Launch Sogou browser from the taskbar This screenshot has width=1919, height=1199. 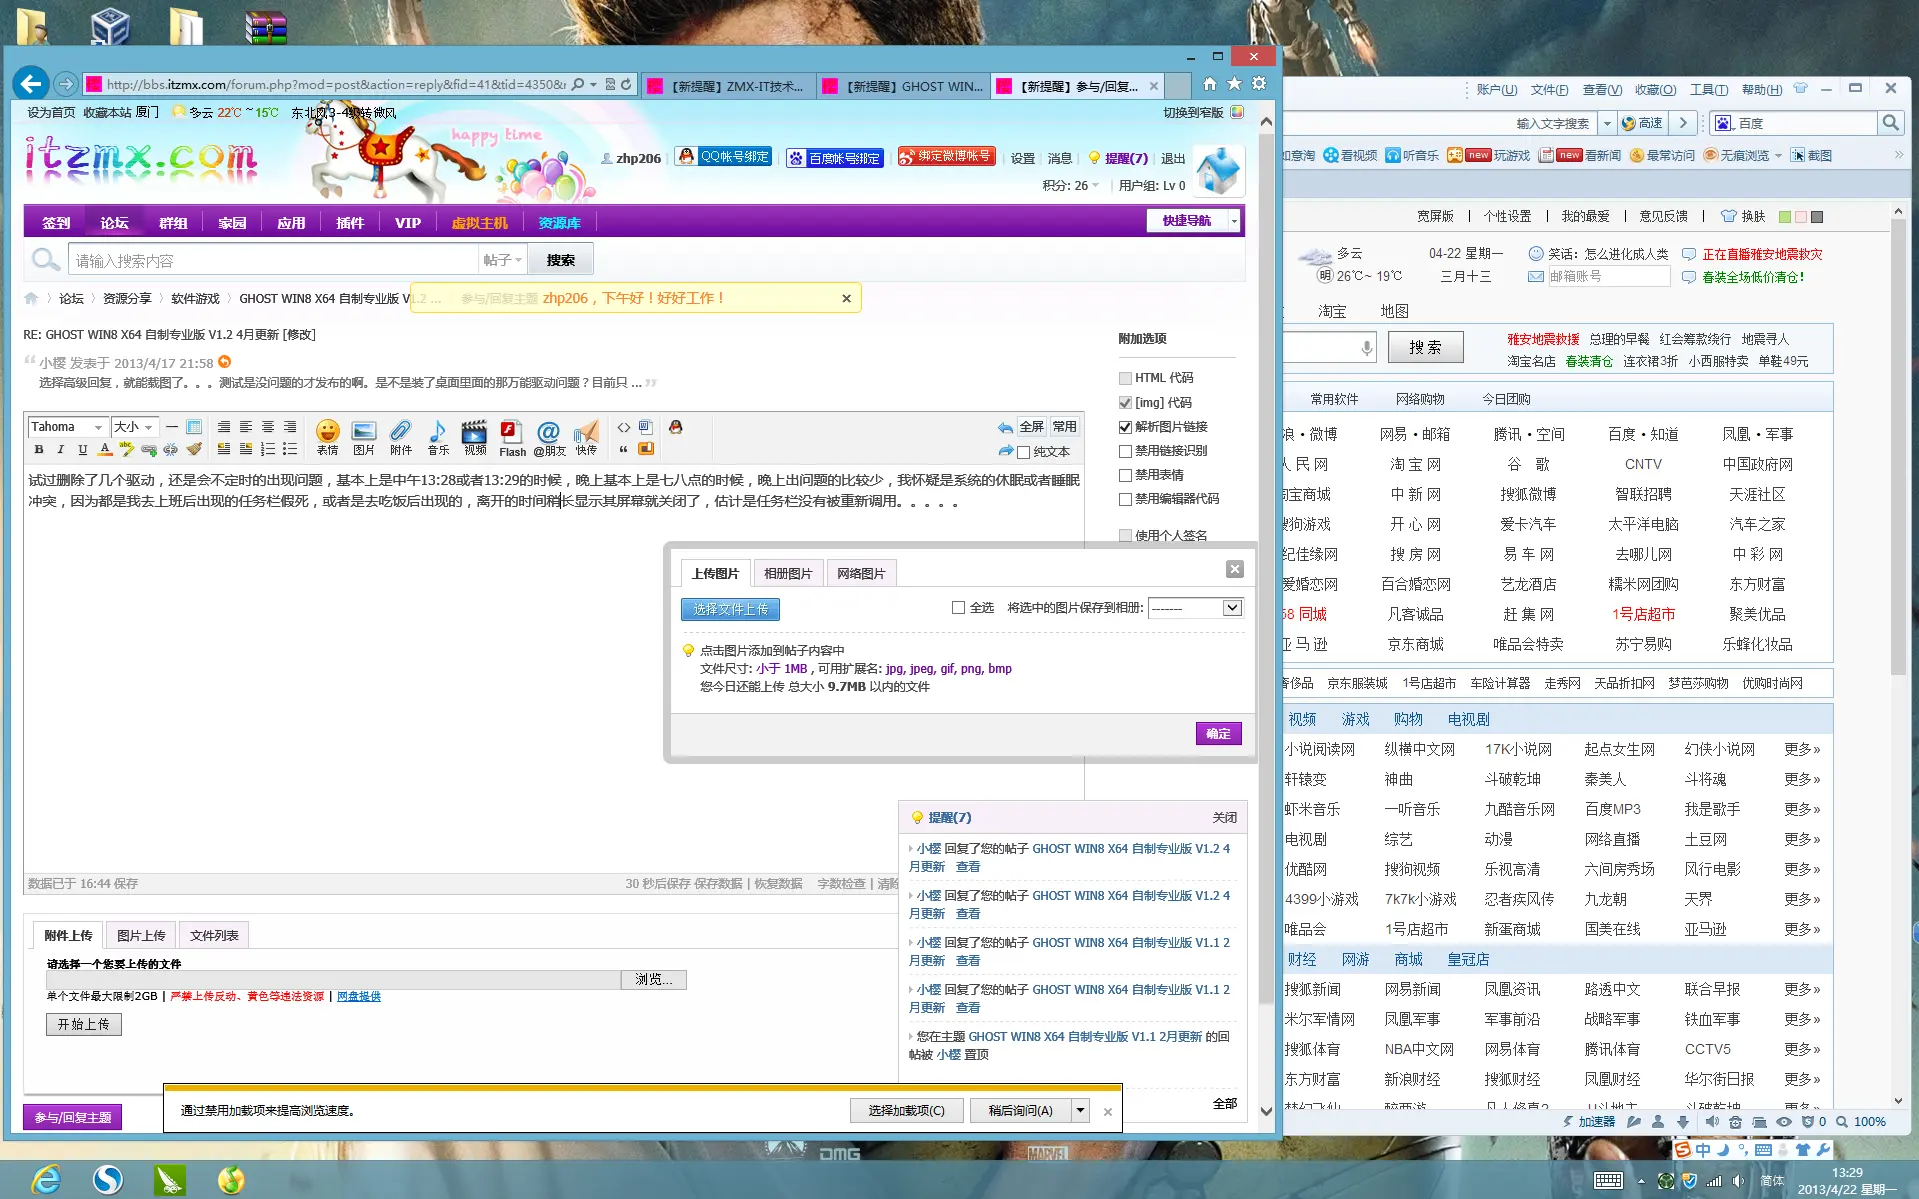click(108, 1180)
